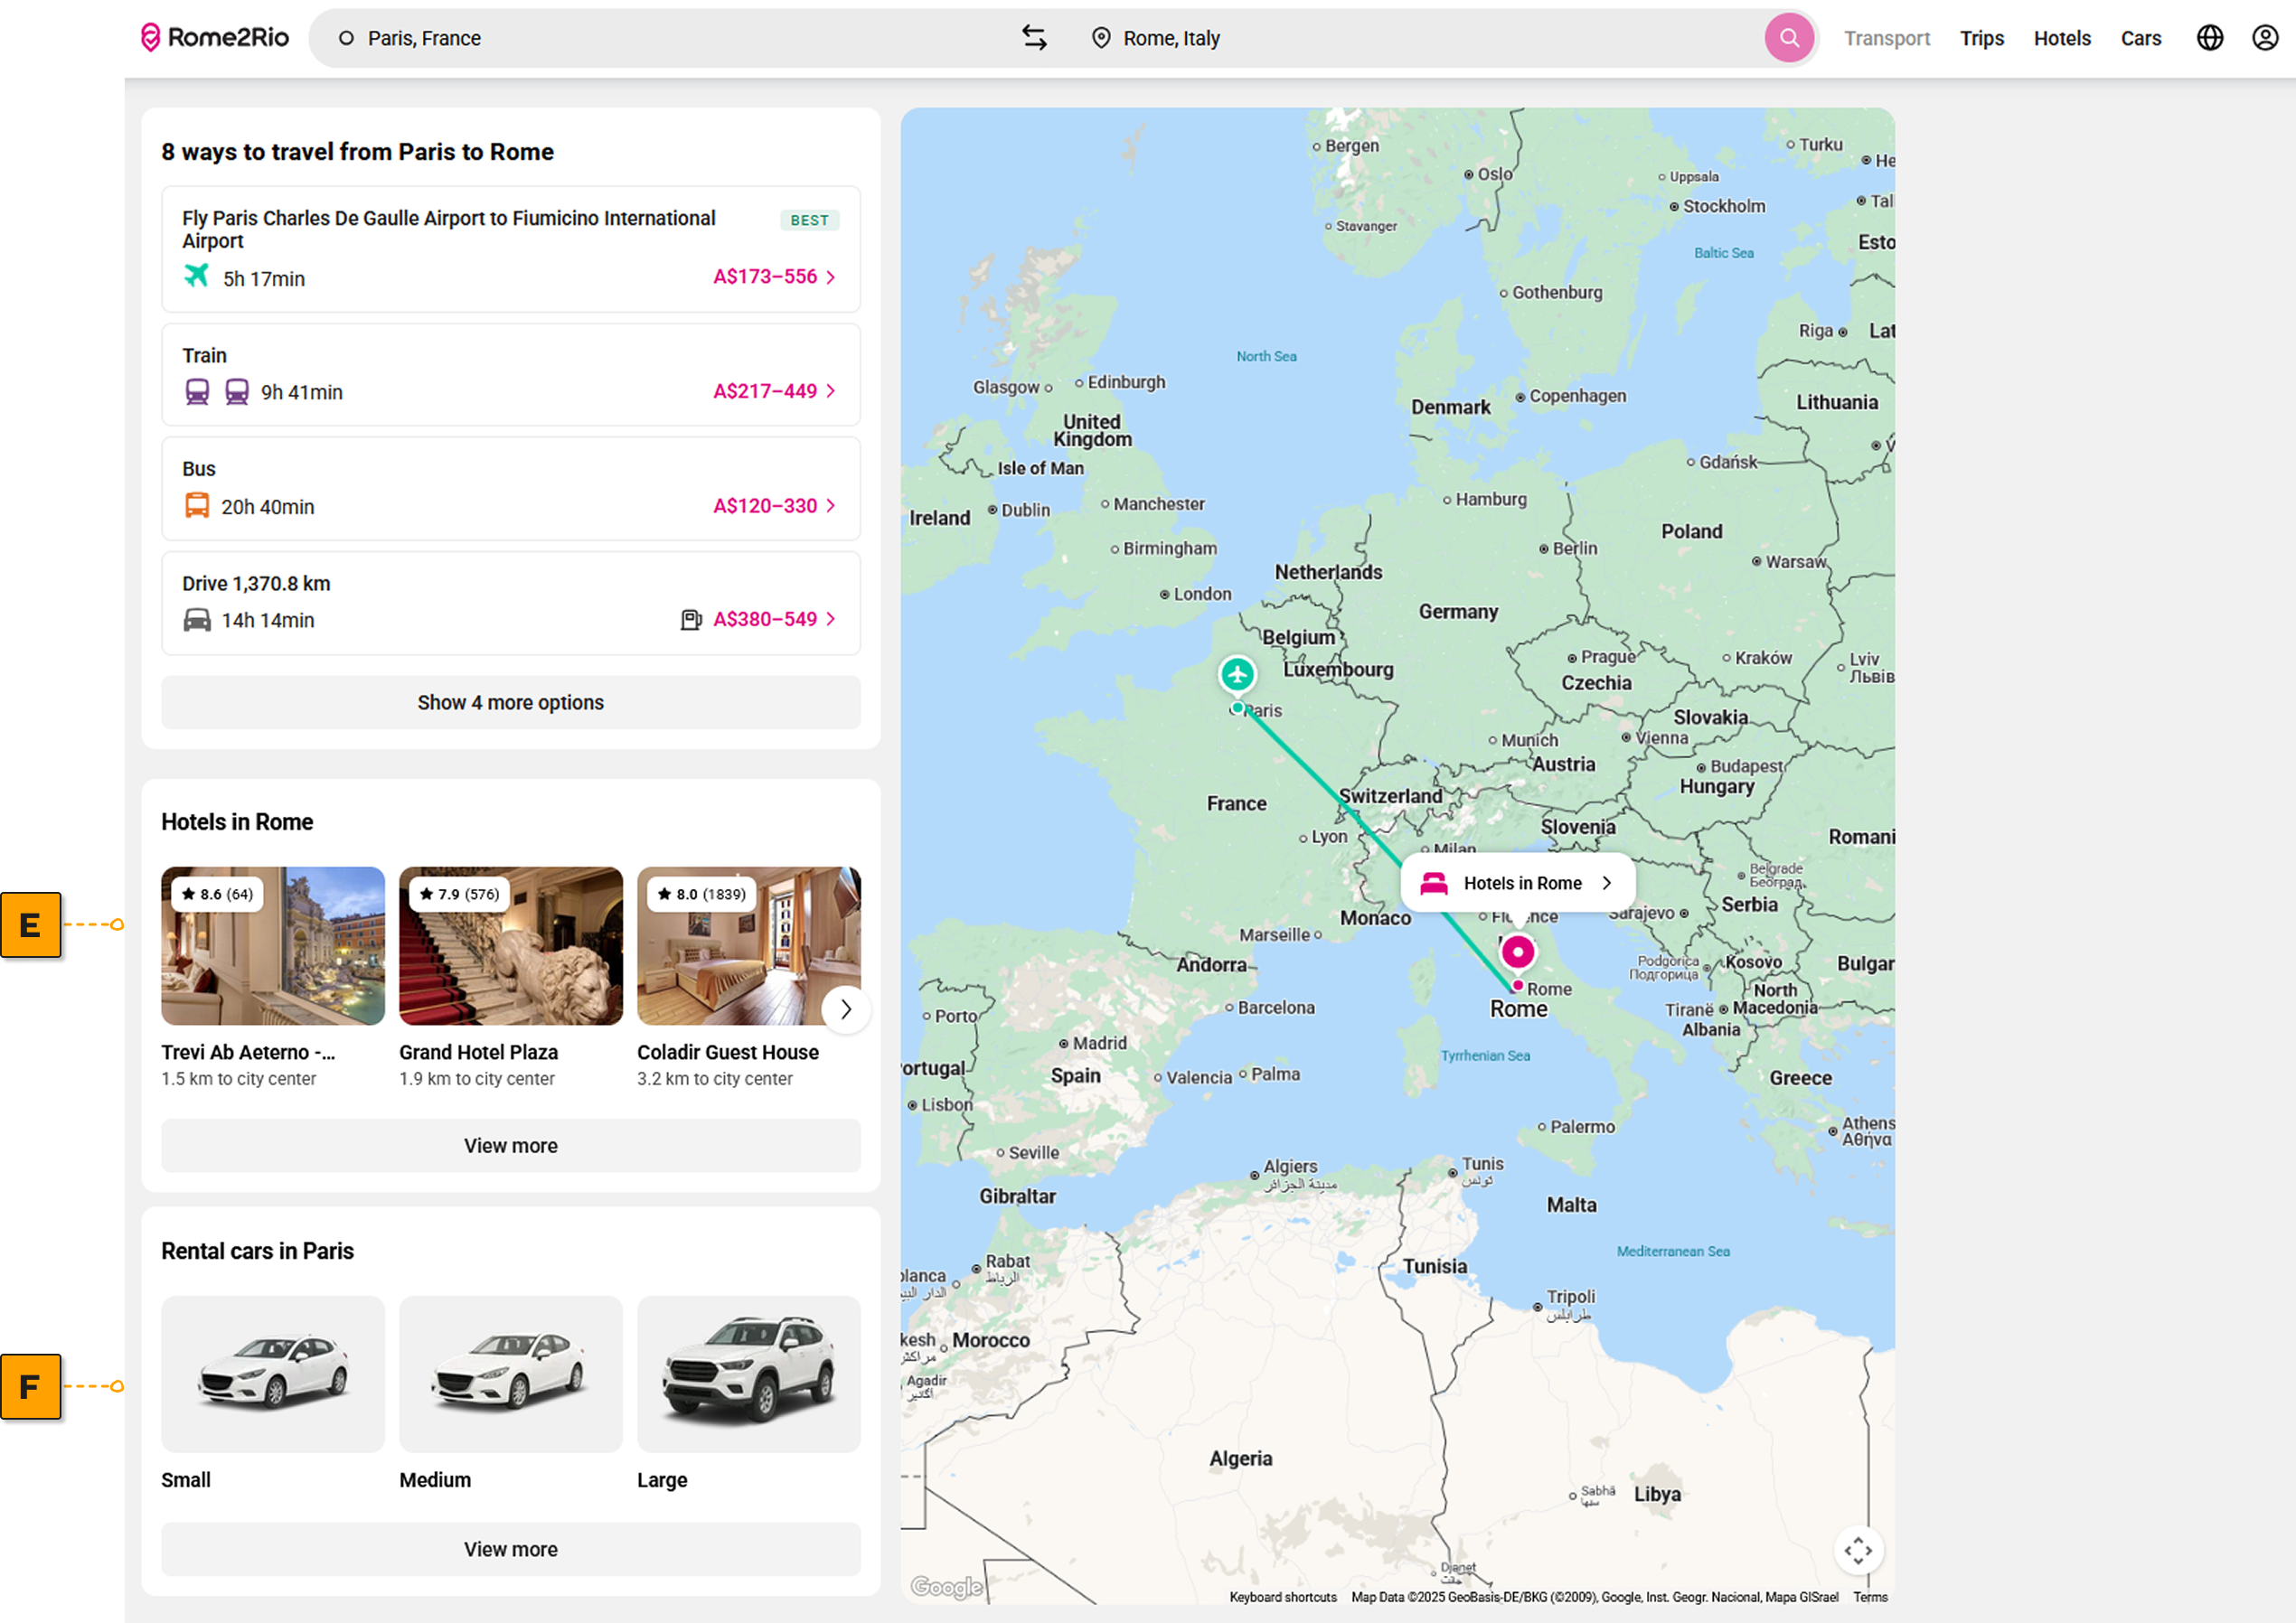The height and width of the screenshot is (1623, 2296).
Task: Click the Rome2Rio logo
Action: (215, 38)
